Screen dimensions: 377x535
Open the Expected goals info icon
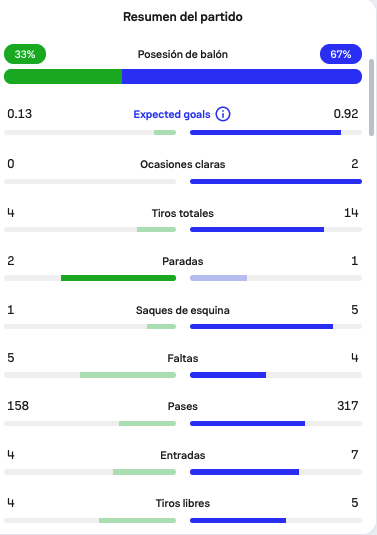(x=223, y=114)
